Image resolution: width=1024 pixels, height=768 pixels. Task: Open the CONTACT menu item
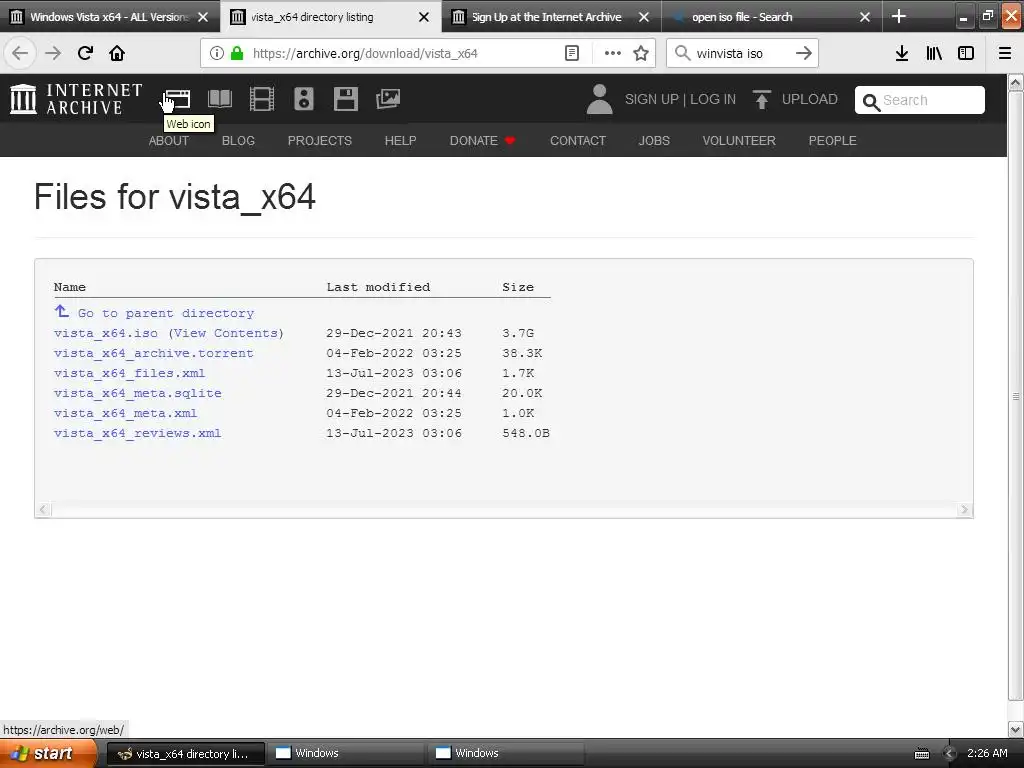[x=578, y=140]
